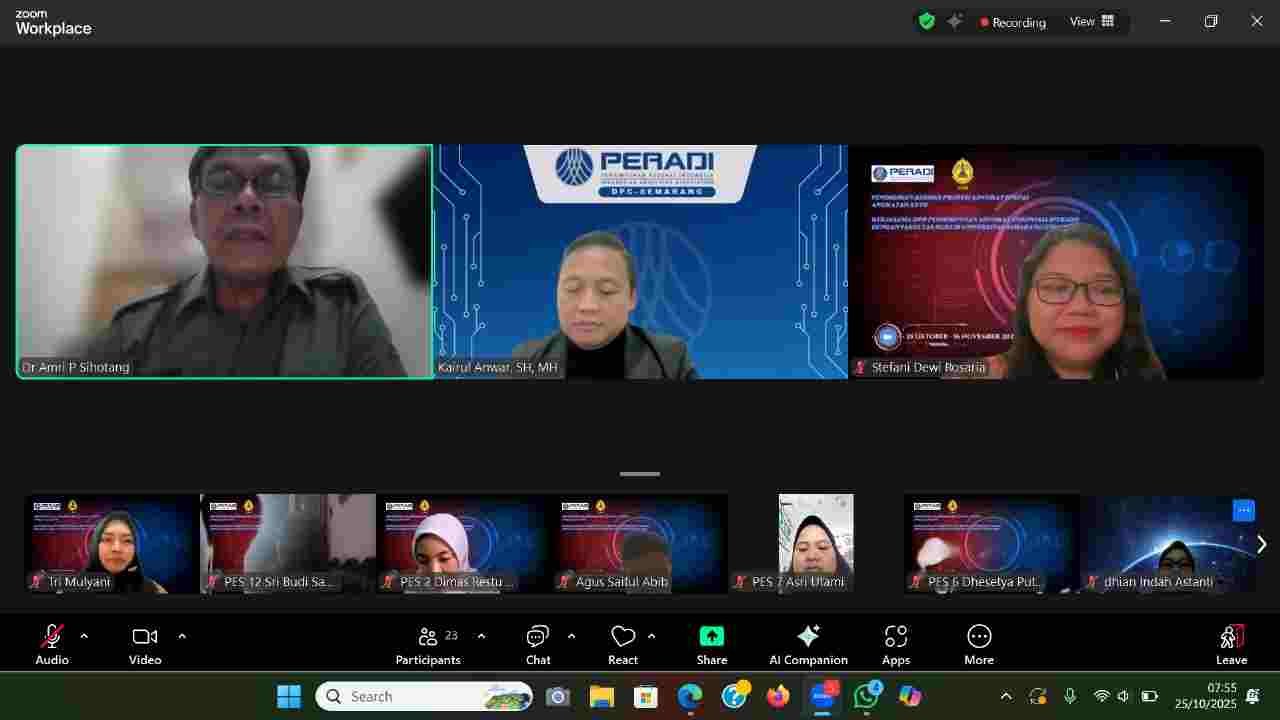Click the More options icon
1280x720 pixels.
coord(978,644)
